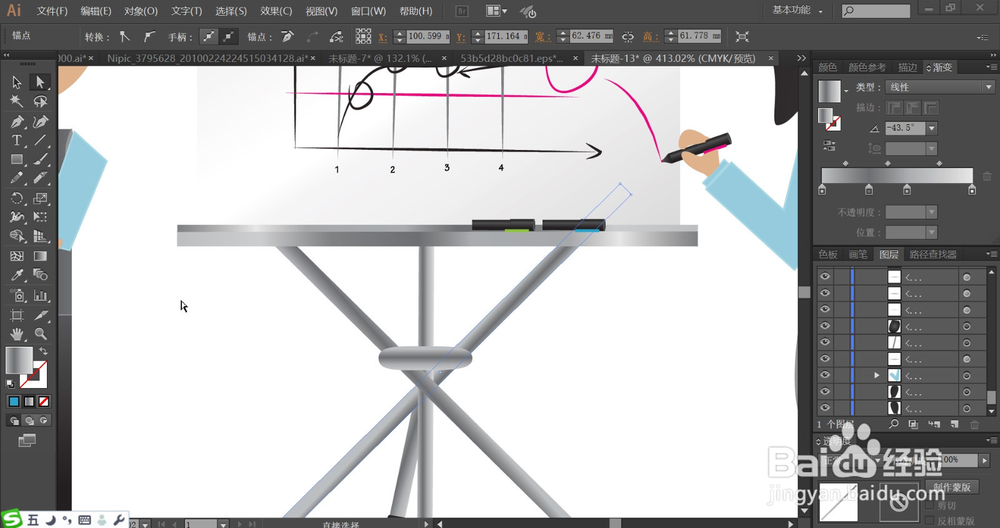The image size is (1000, 528).
Task: Select the Selection tool (black arrow)
Action: coord(17,82)
